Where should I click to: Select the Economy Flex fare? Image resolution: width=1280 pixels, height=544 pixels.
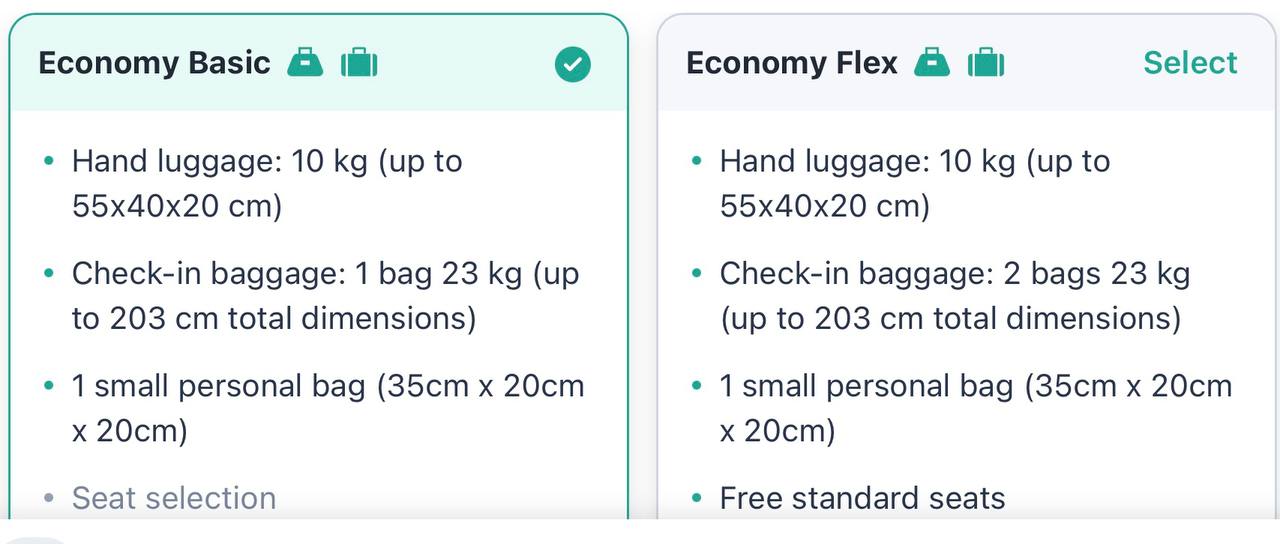pos(1190,63)
